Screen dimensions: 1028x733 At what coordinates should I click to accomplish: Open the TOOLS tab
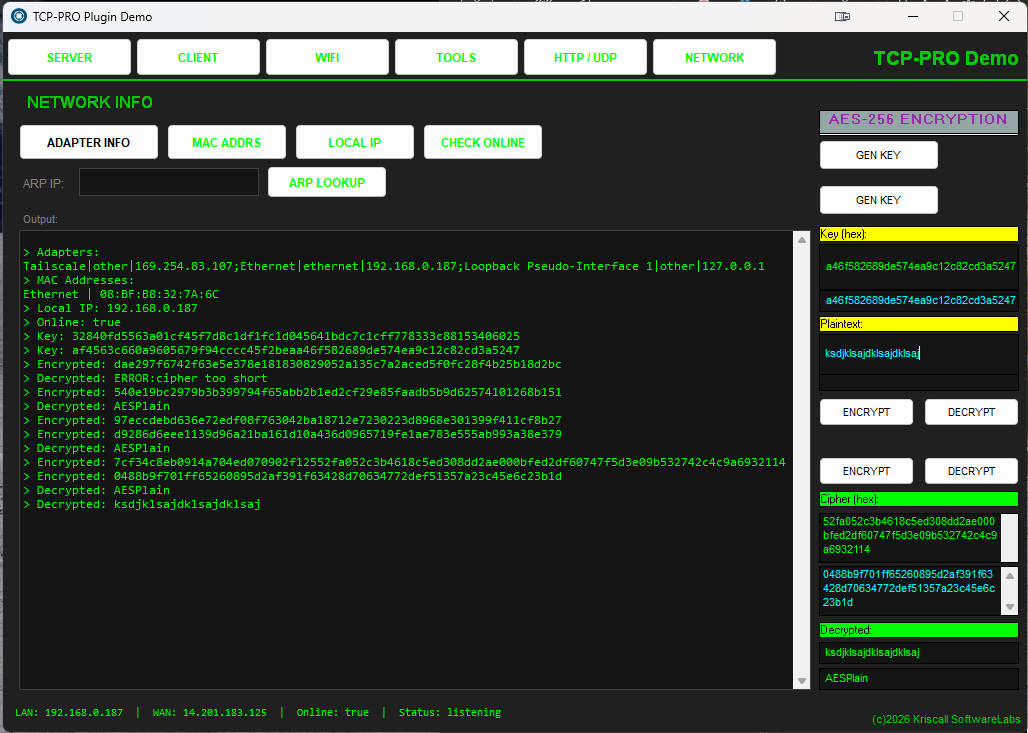pyautogui.click(x=456, y=57)
